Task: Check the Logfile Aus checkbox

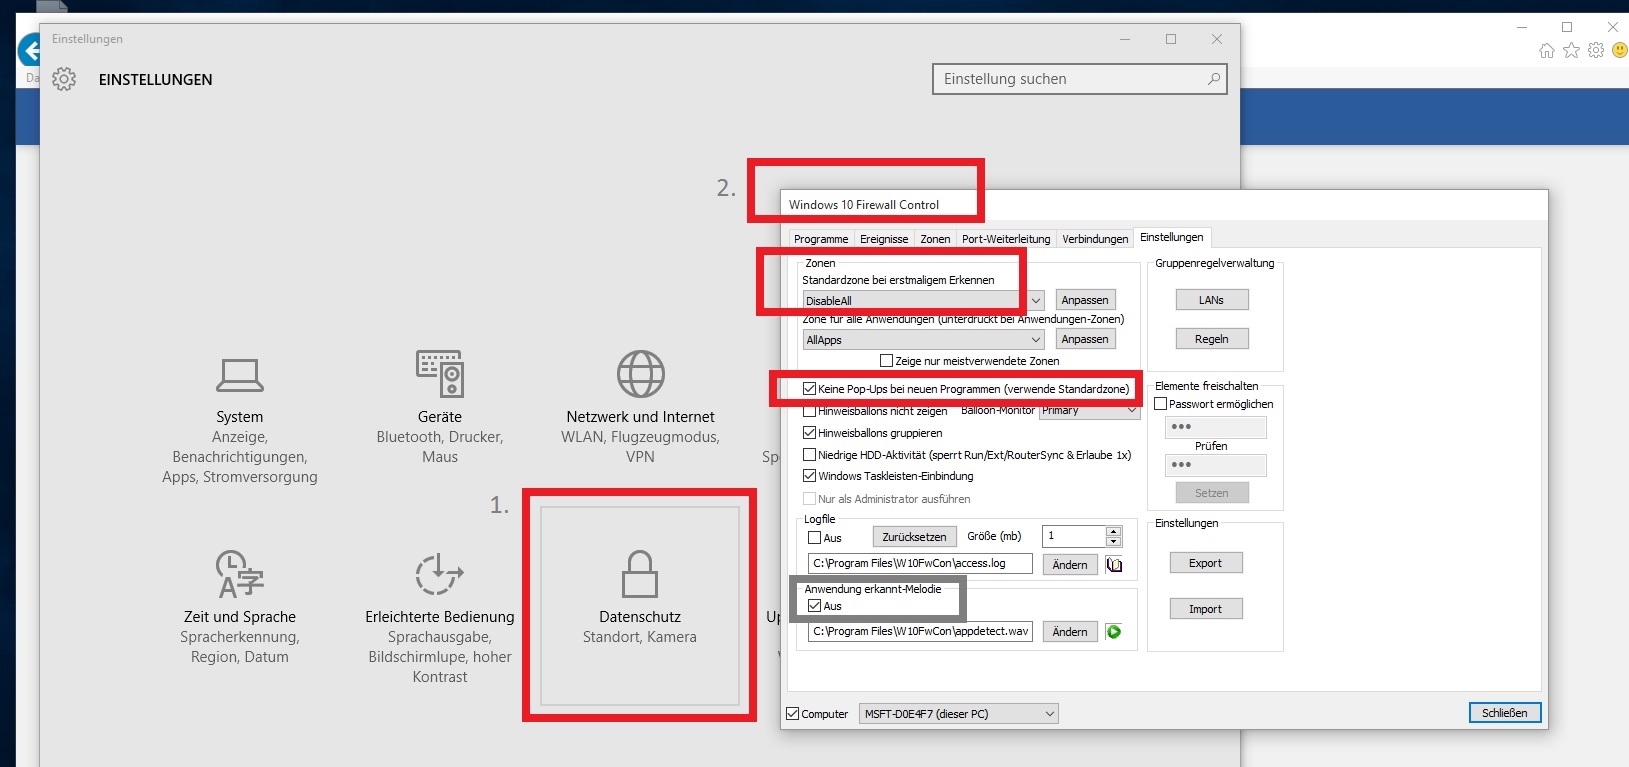Action: pos(815,538)
